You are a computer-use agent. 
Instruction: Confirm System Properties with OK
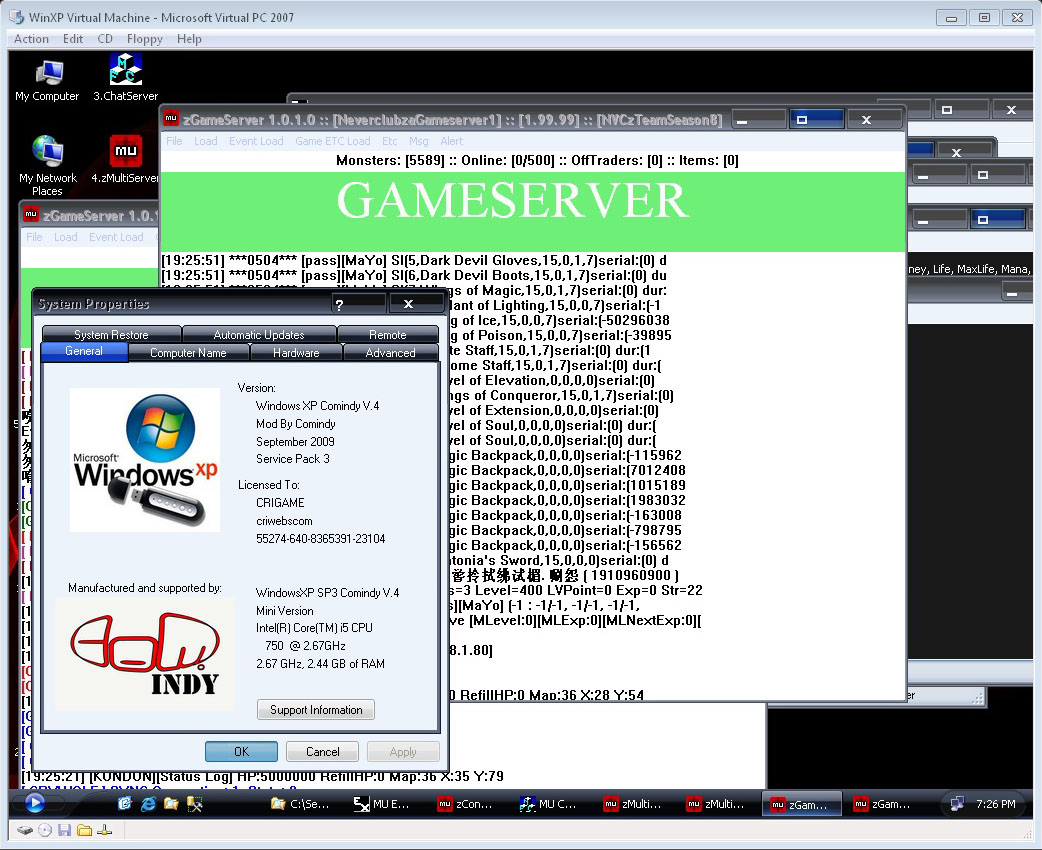(241, 752)
